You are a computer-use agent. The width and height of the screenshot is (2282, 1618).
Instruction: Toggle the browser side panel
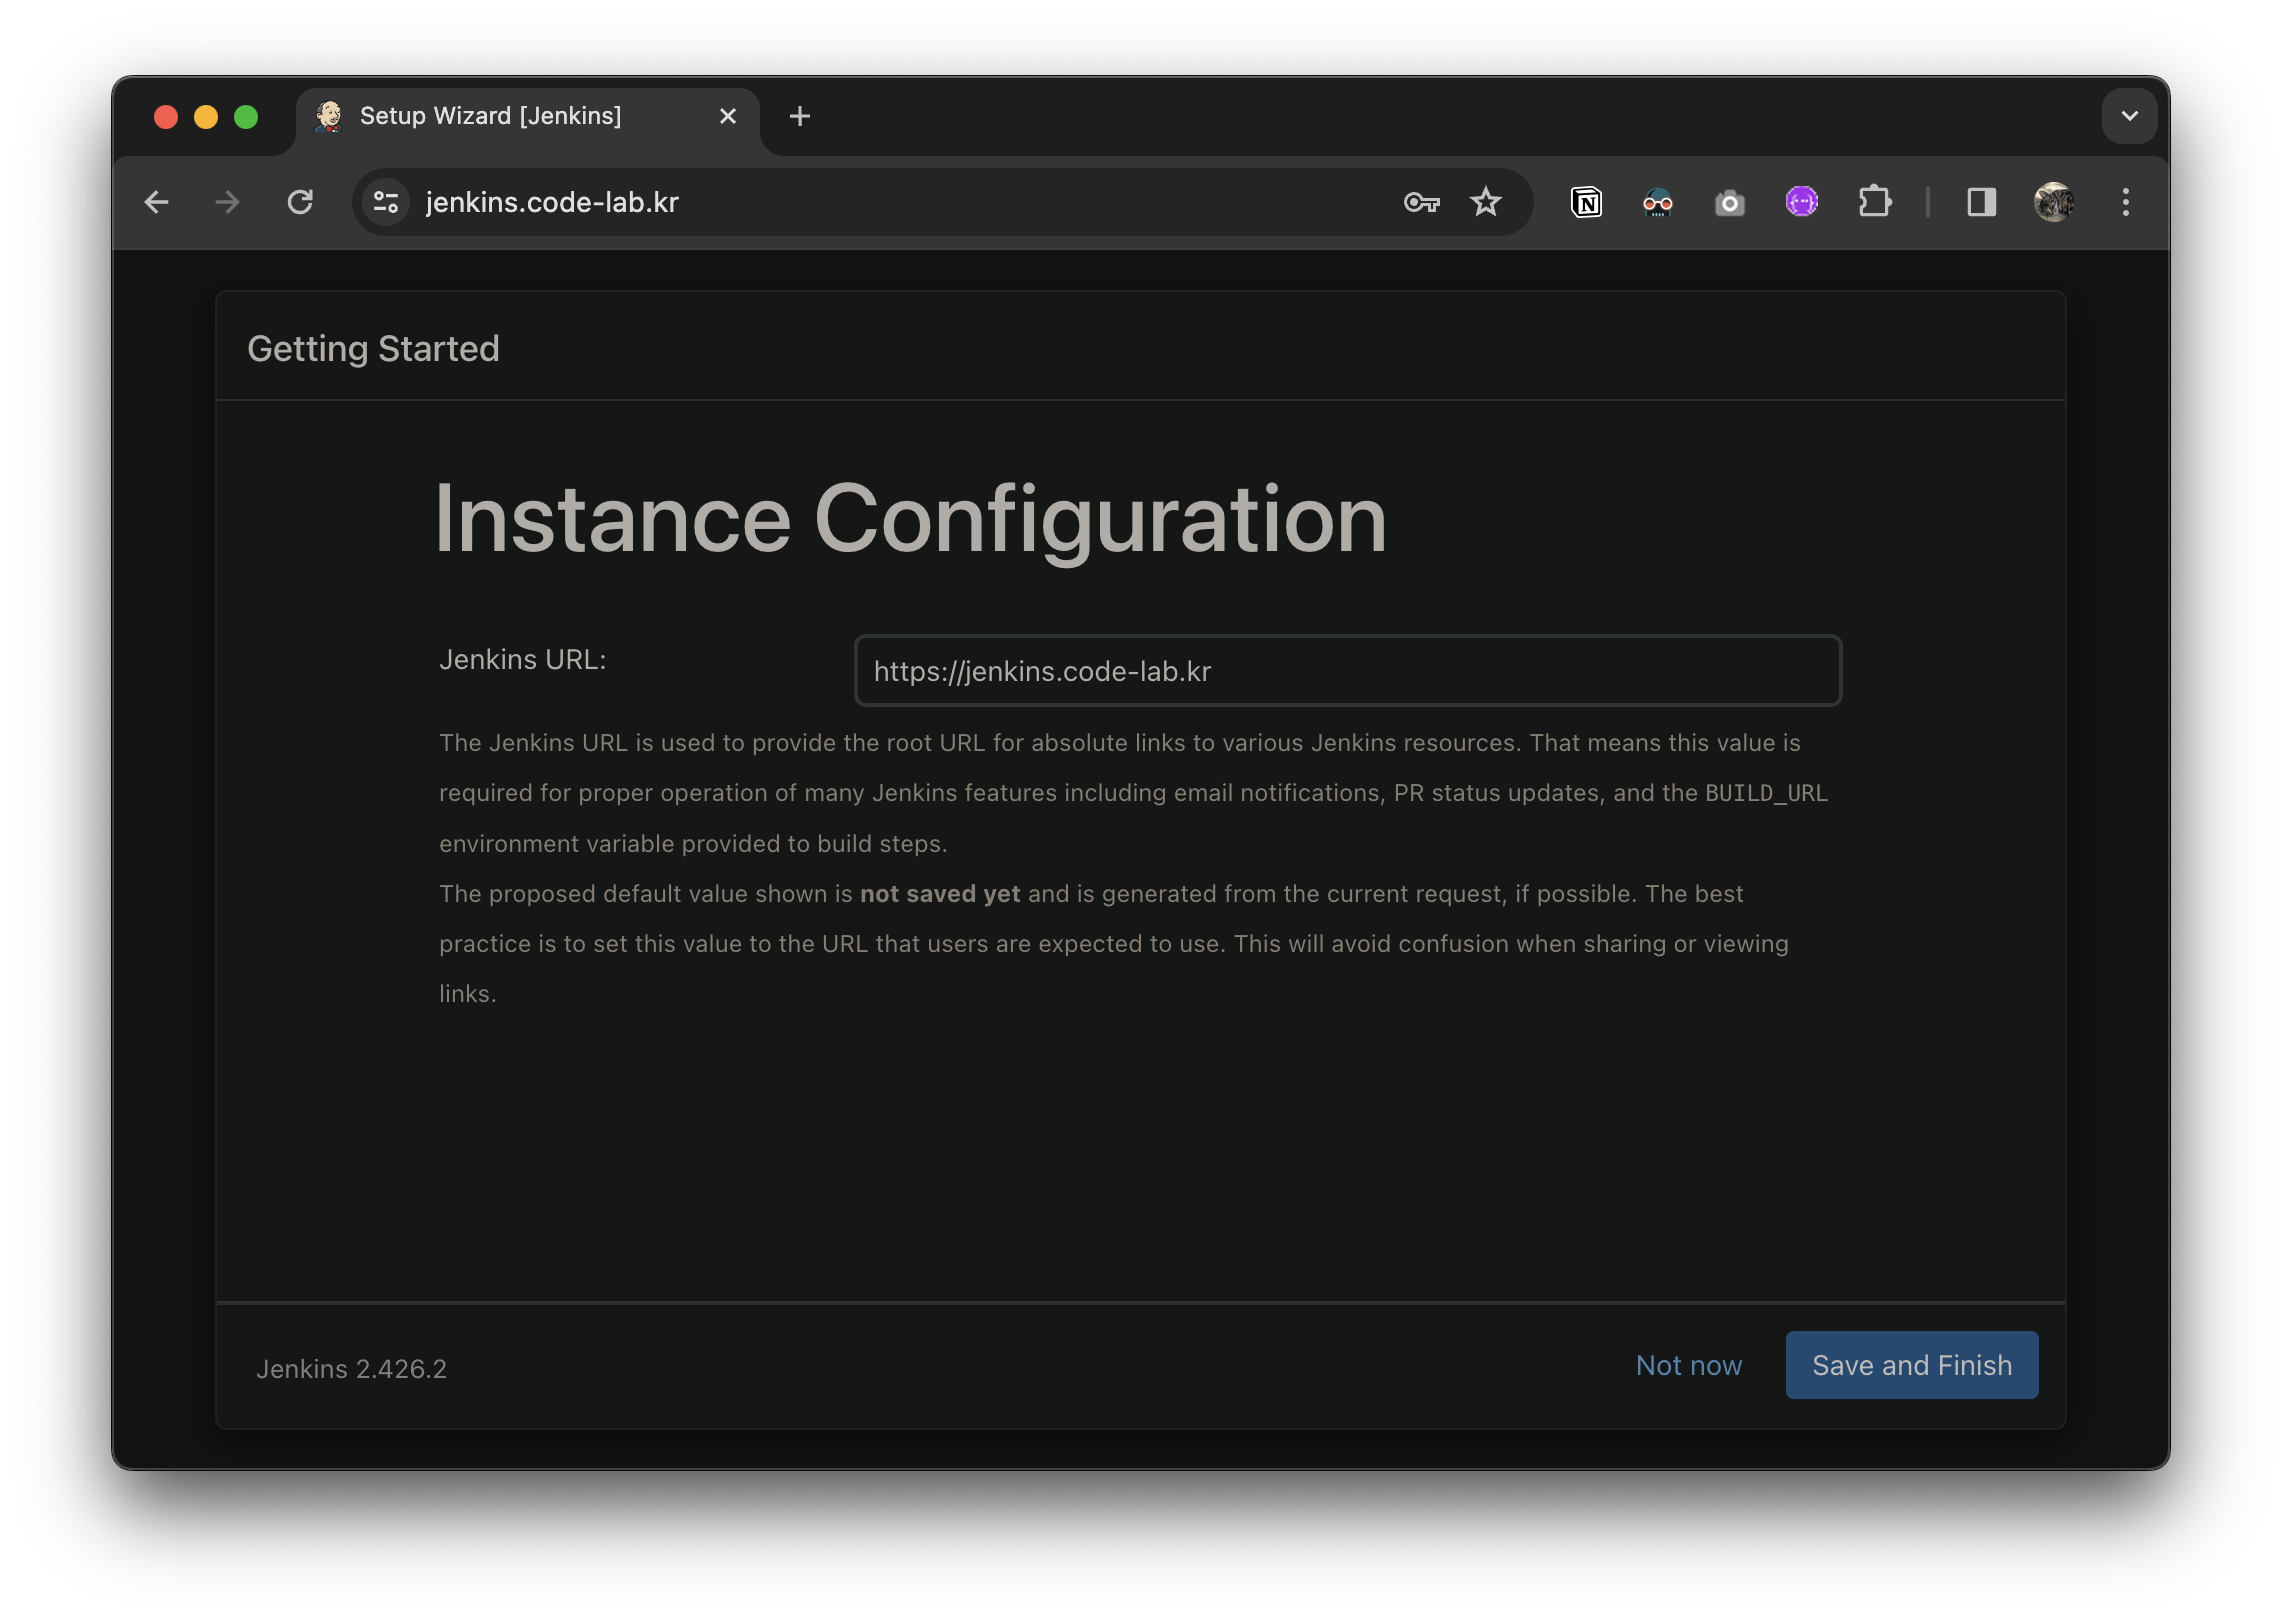coord(1981,203)
